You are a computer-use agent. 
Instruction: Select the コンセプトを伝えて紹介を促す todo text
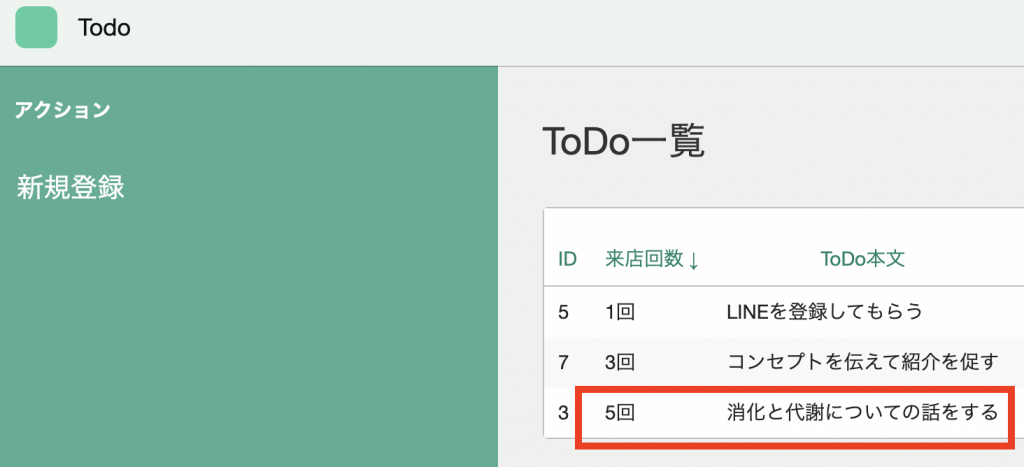pyautogui.click(x=860, y=361)
